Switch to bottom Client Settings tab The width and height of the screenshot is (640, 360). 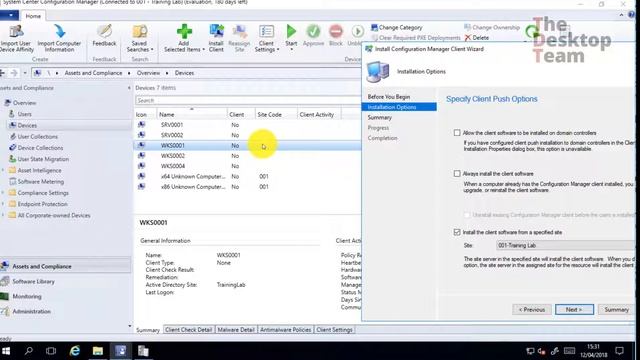(334, 330)
